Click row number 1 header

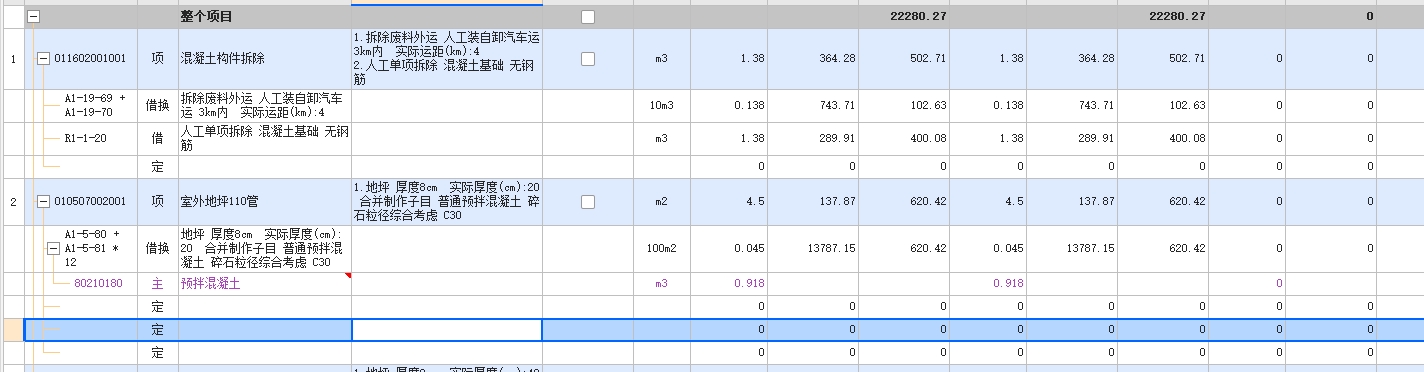13,59
